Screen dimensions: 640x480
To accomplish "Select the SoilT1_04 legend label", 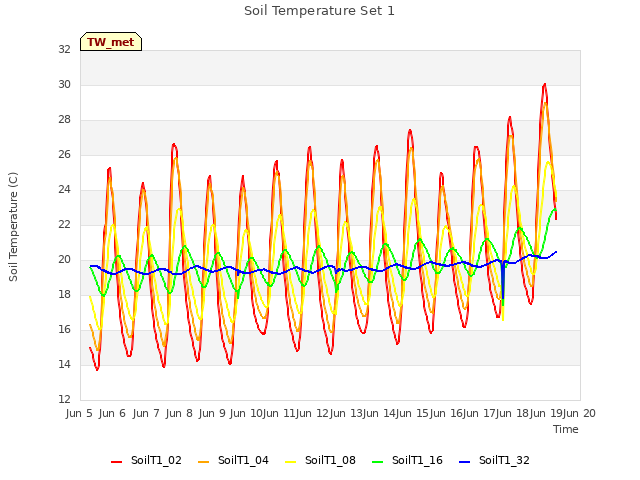I will click(243, 460).
